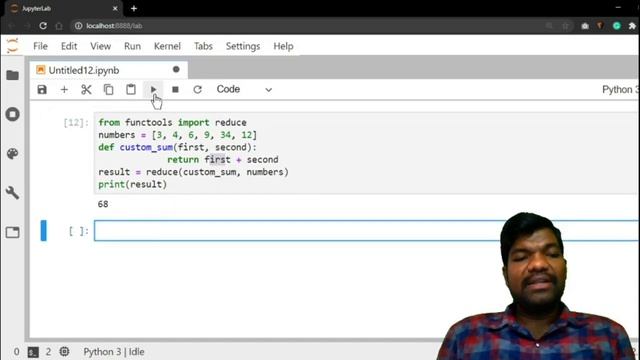Cut selected cells with scissors icon
The width and height of the screenshot is (640, 360).
pyautogui.click(x=86, y=89)
